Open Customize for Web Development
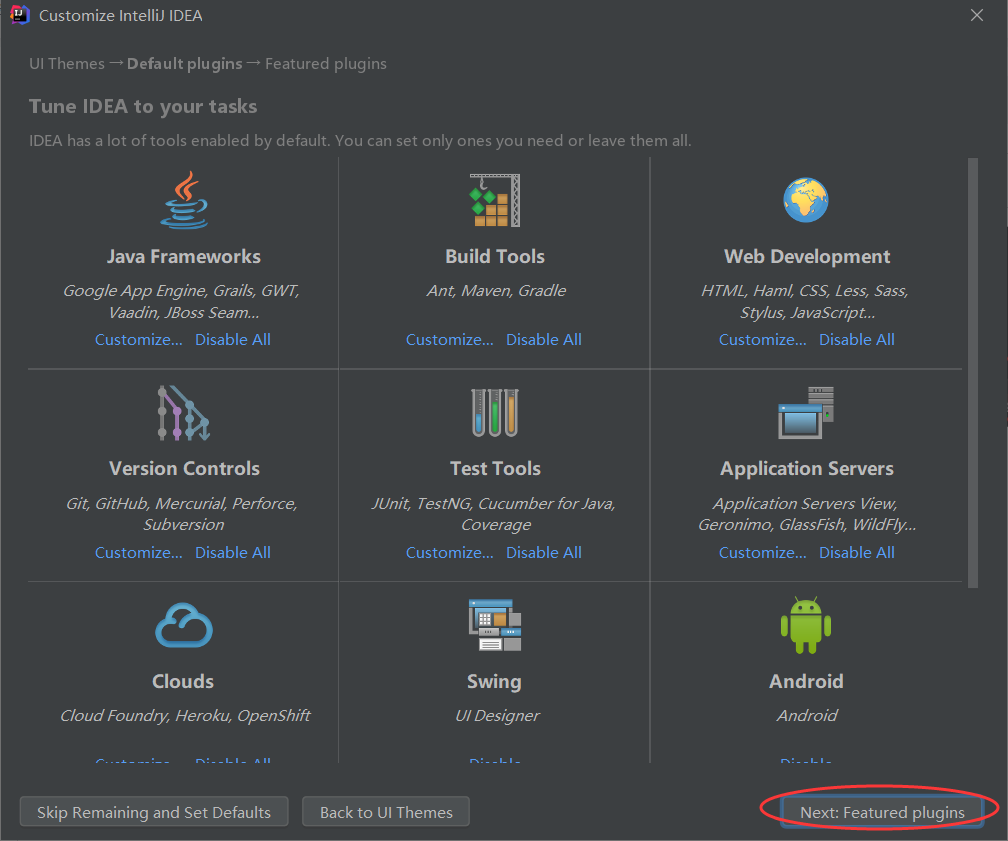Screen dimensions: 1008x841 pyautogui.click(x=762, y=339)
